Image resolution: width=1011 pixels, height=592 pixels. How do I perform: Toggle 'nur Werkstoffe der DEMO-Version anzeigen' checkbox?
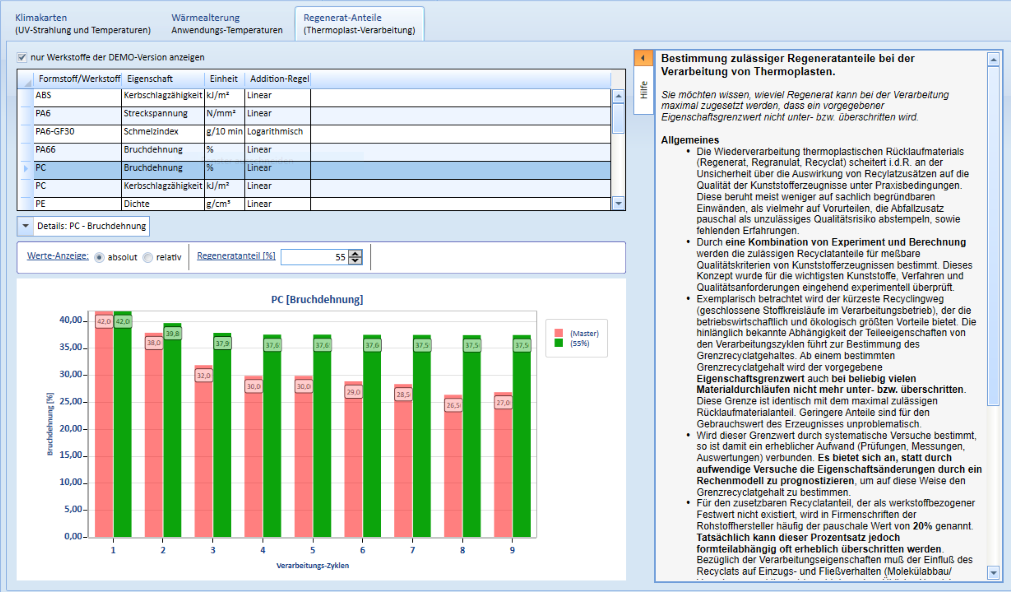click(22, 57)
